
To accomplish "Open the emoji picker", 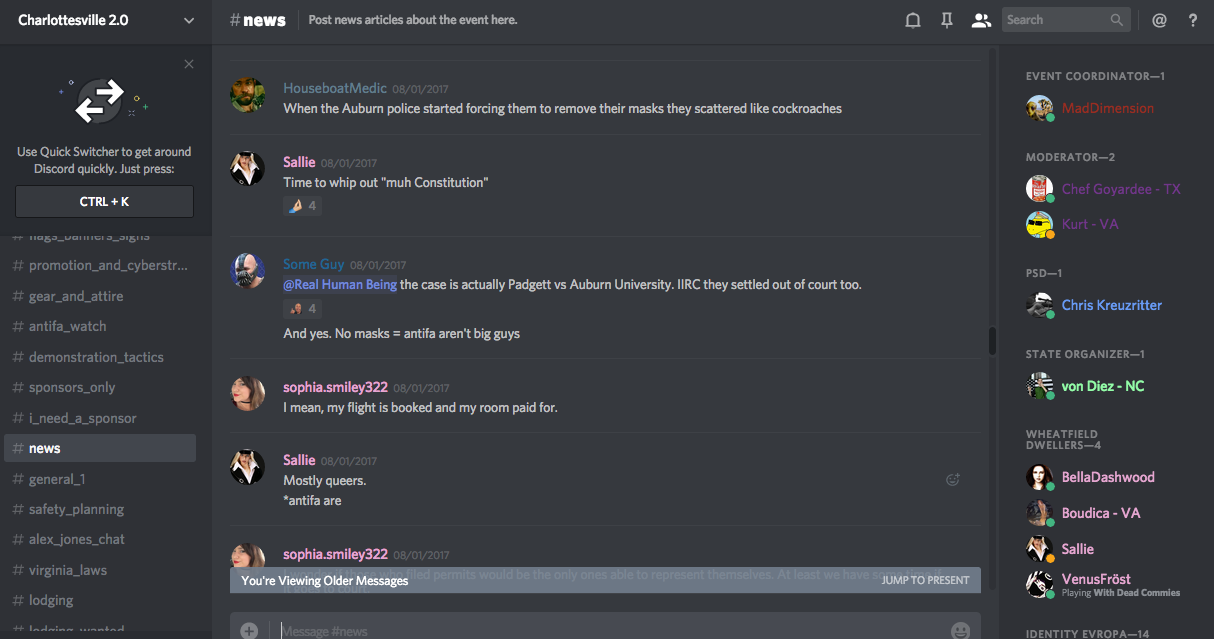I will pyautogui.click(x=960, y=631).
